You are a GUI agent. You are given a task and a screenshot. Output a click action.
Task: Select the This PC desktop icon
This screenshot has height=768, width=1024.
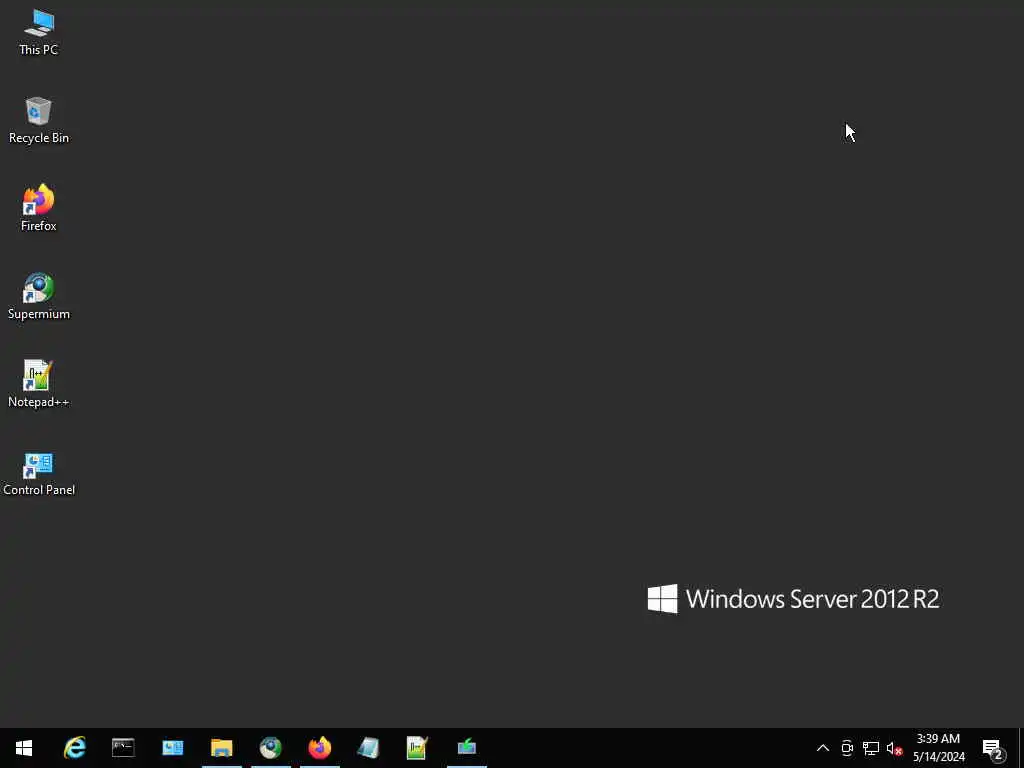(x=39, y=33)
